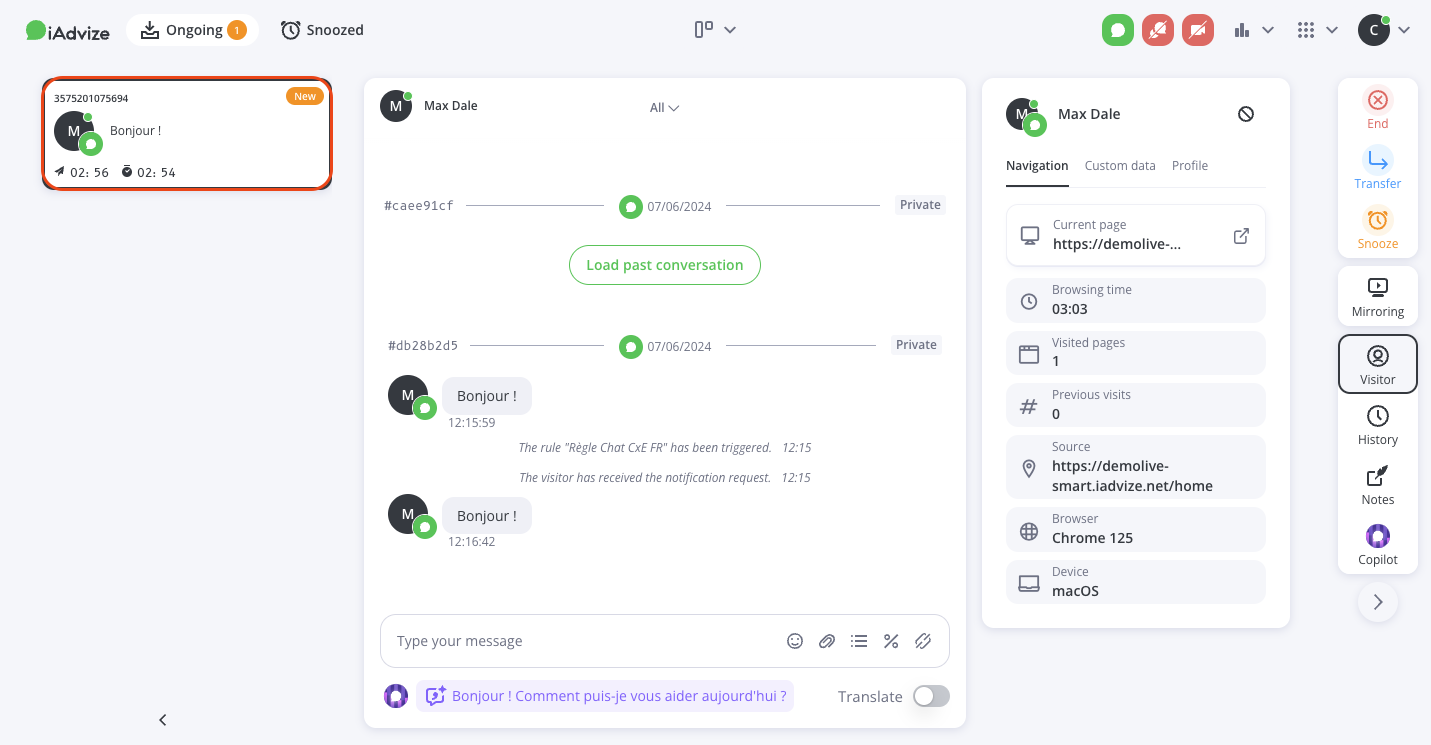The image size is (1431, 745).
Task: Block visitor Max Dale with ban icon
Action: pyautogui.click(x=1245, y=114)
